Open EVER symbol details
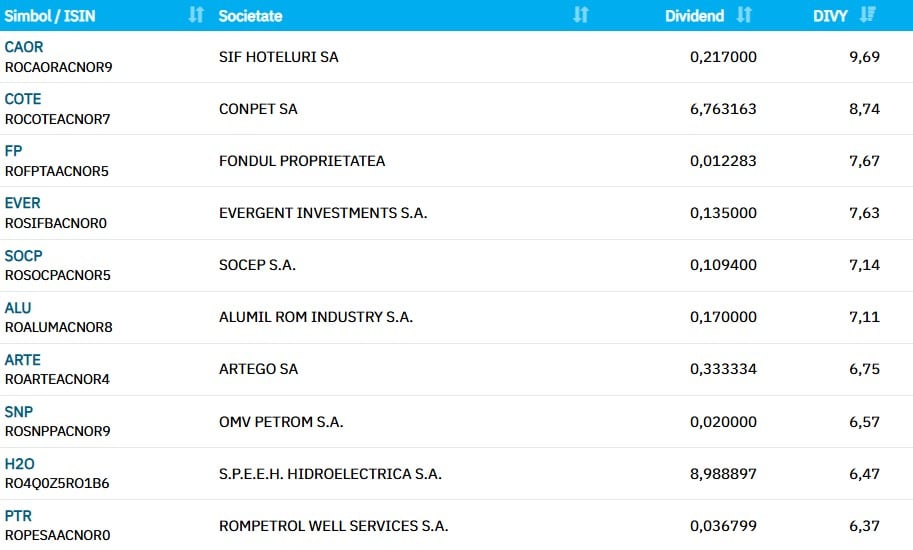This screenshot has height=550, width=913. [x=23, y=203]
